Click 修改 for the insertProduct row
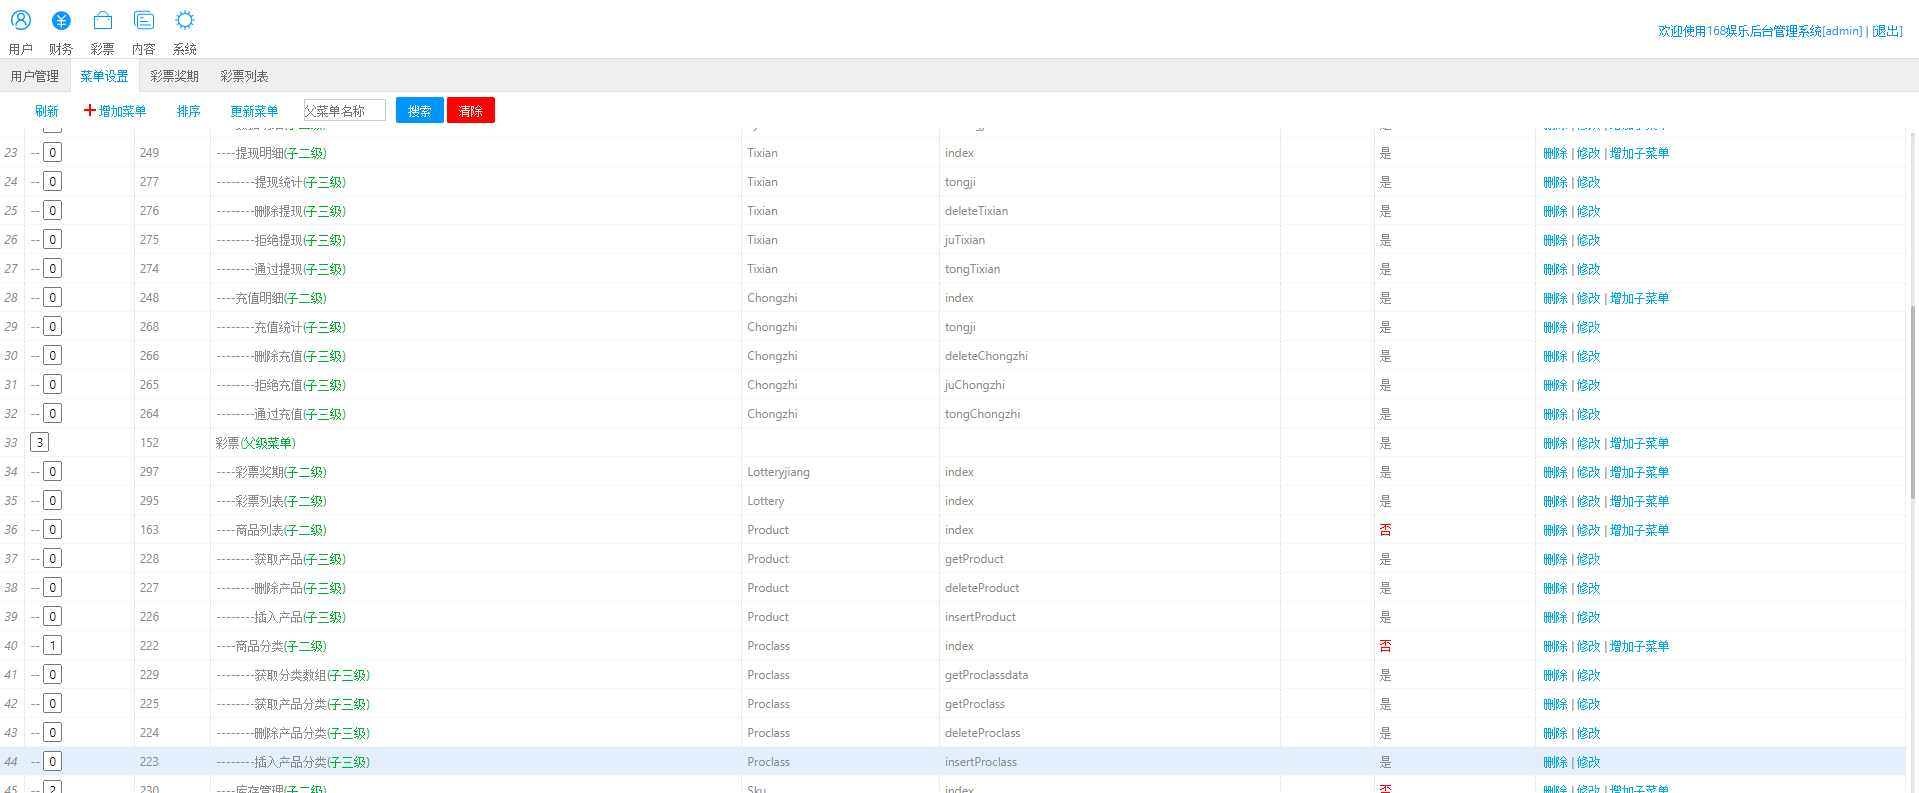Image resolution: width=1919 pixels, height=793 pixels. point(1588,618)
